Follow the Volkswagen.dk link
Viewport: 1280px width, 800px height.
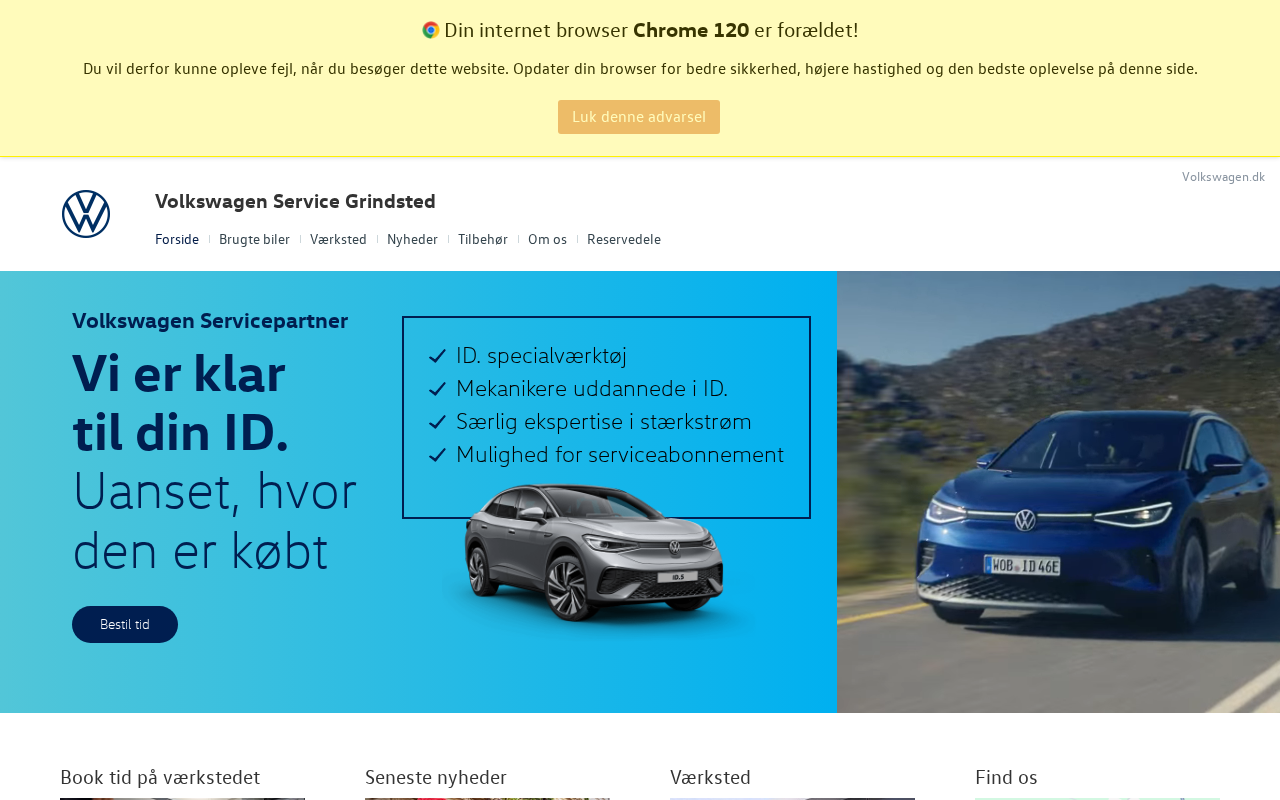point(1223,177)
